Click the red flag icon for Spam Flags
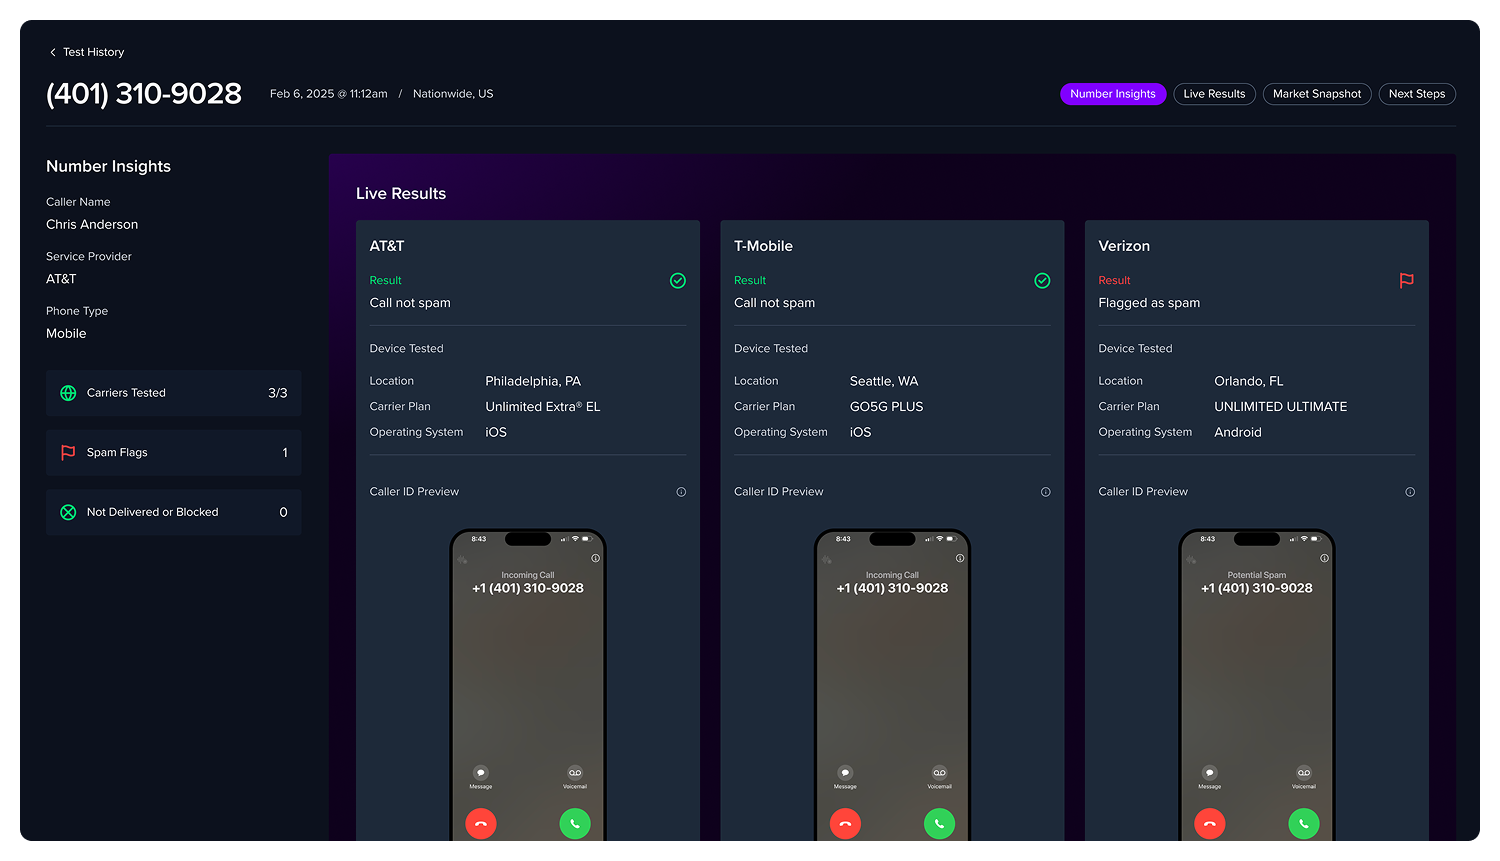Screen dimensions: 1500x861 tap(68, 453)
